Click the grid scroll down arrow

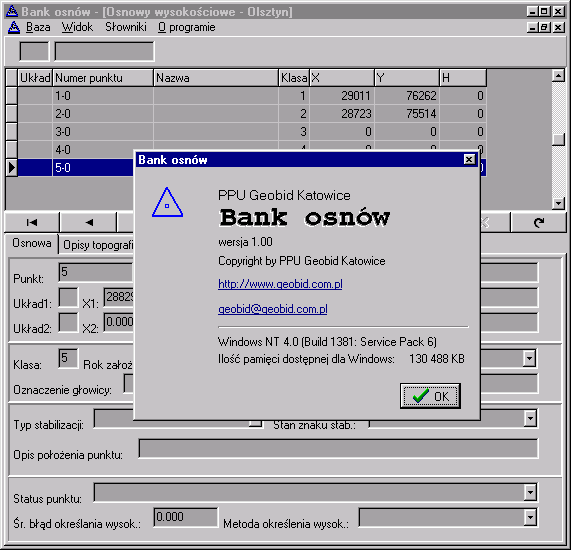(x=558, y=203)
